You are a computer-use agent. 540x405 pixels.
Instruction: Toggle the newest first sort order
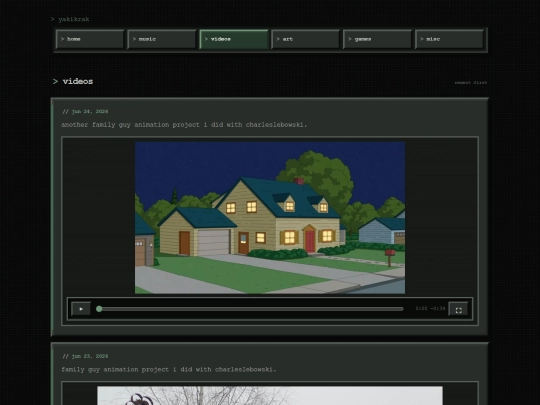(471, 83)
